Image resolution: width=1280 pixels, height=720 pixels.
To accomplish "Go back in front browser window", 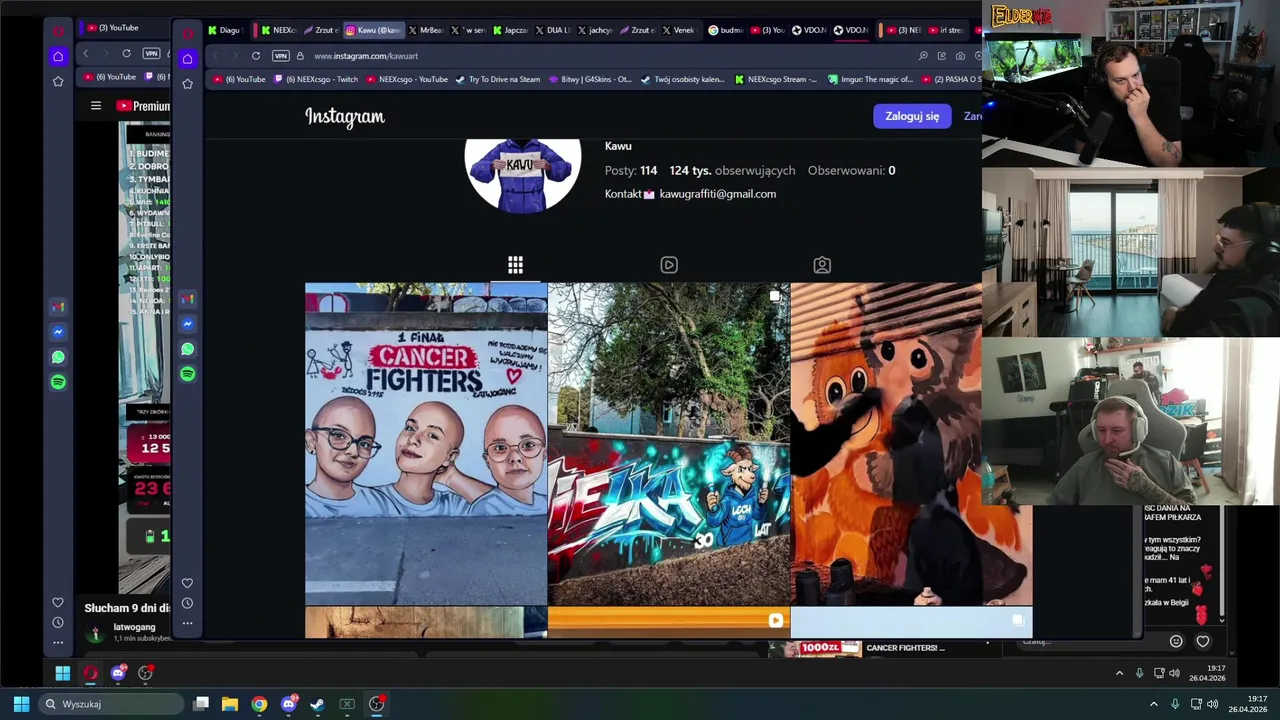I will (214, 56).
